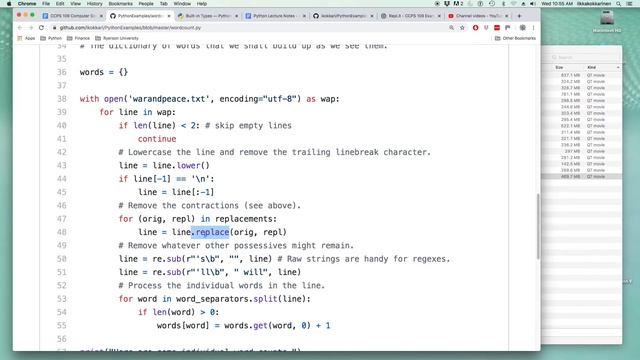Viewport: 640px width, 360px height.
Task: Open the Python bookmarks folder
Action: click(x=51, y=38)
